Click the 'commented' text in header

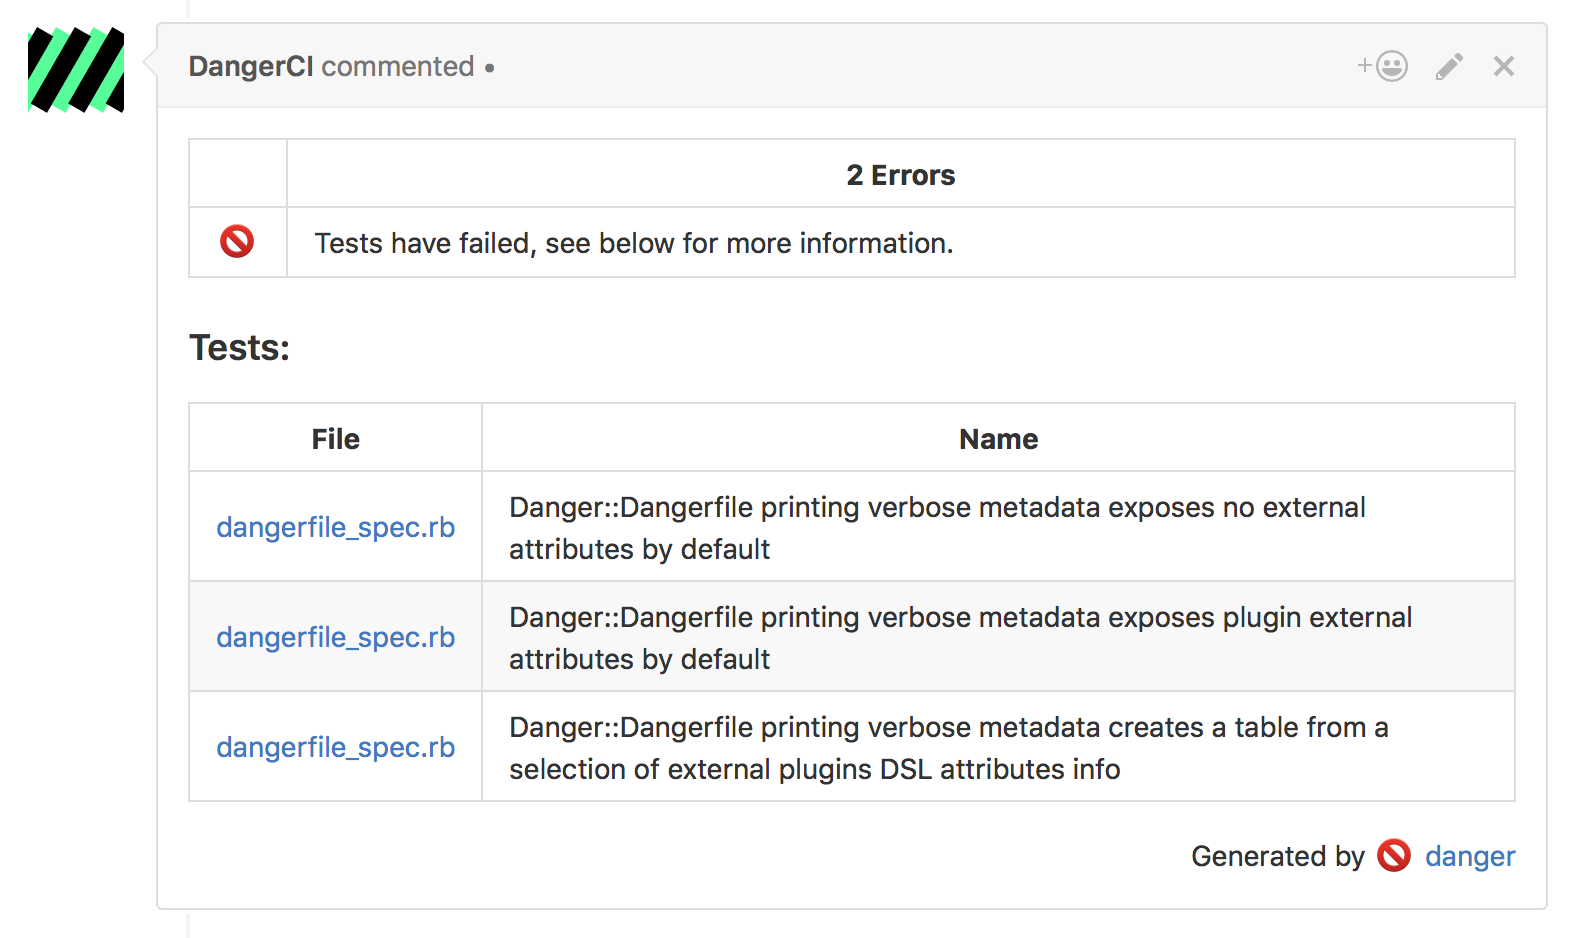tap(398, 66)
